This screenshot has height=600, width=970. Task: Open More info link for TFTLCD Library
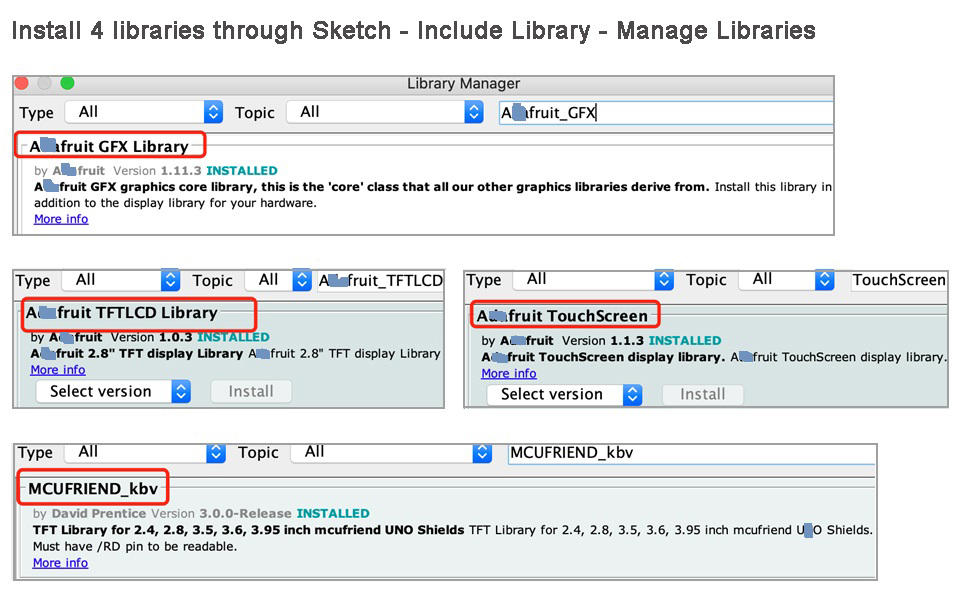[58, 370]
